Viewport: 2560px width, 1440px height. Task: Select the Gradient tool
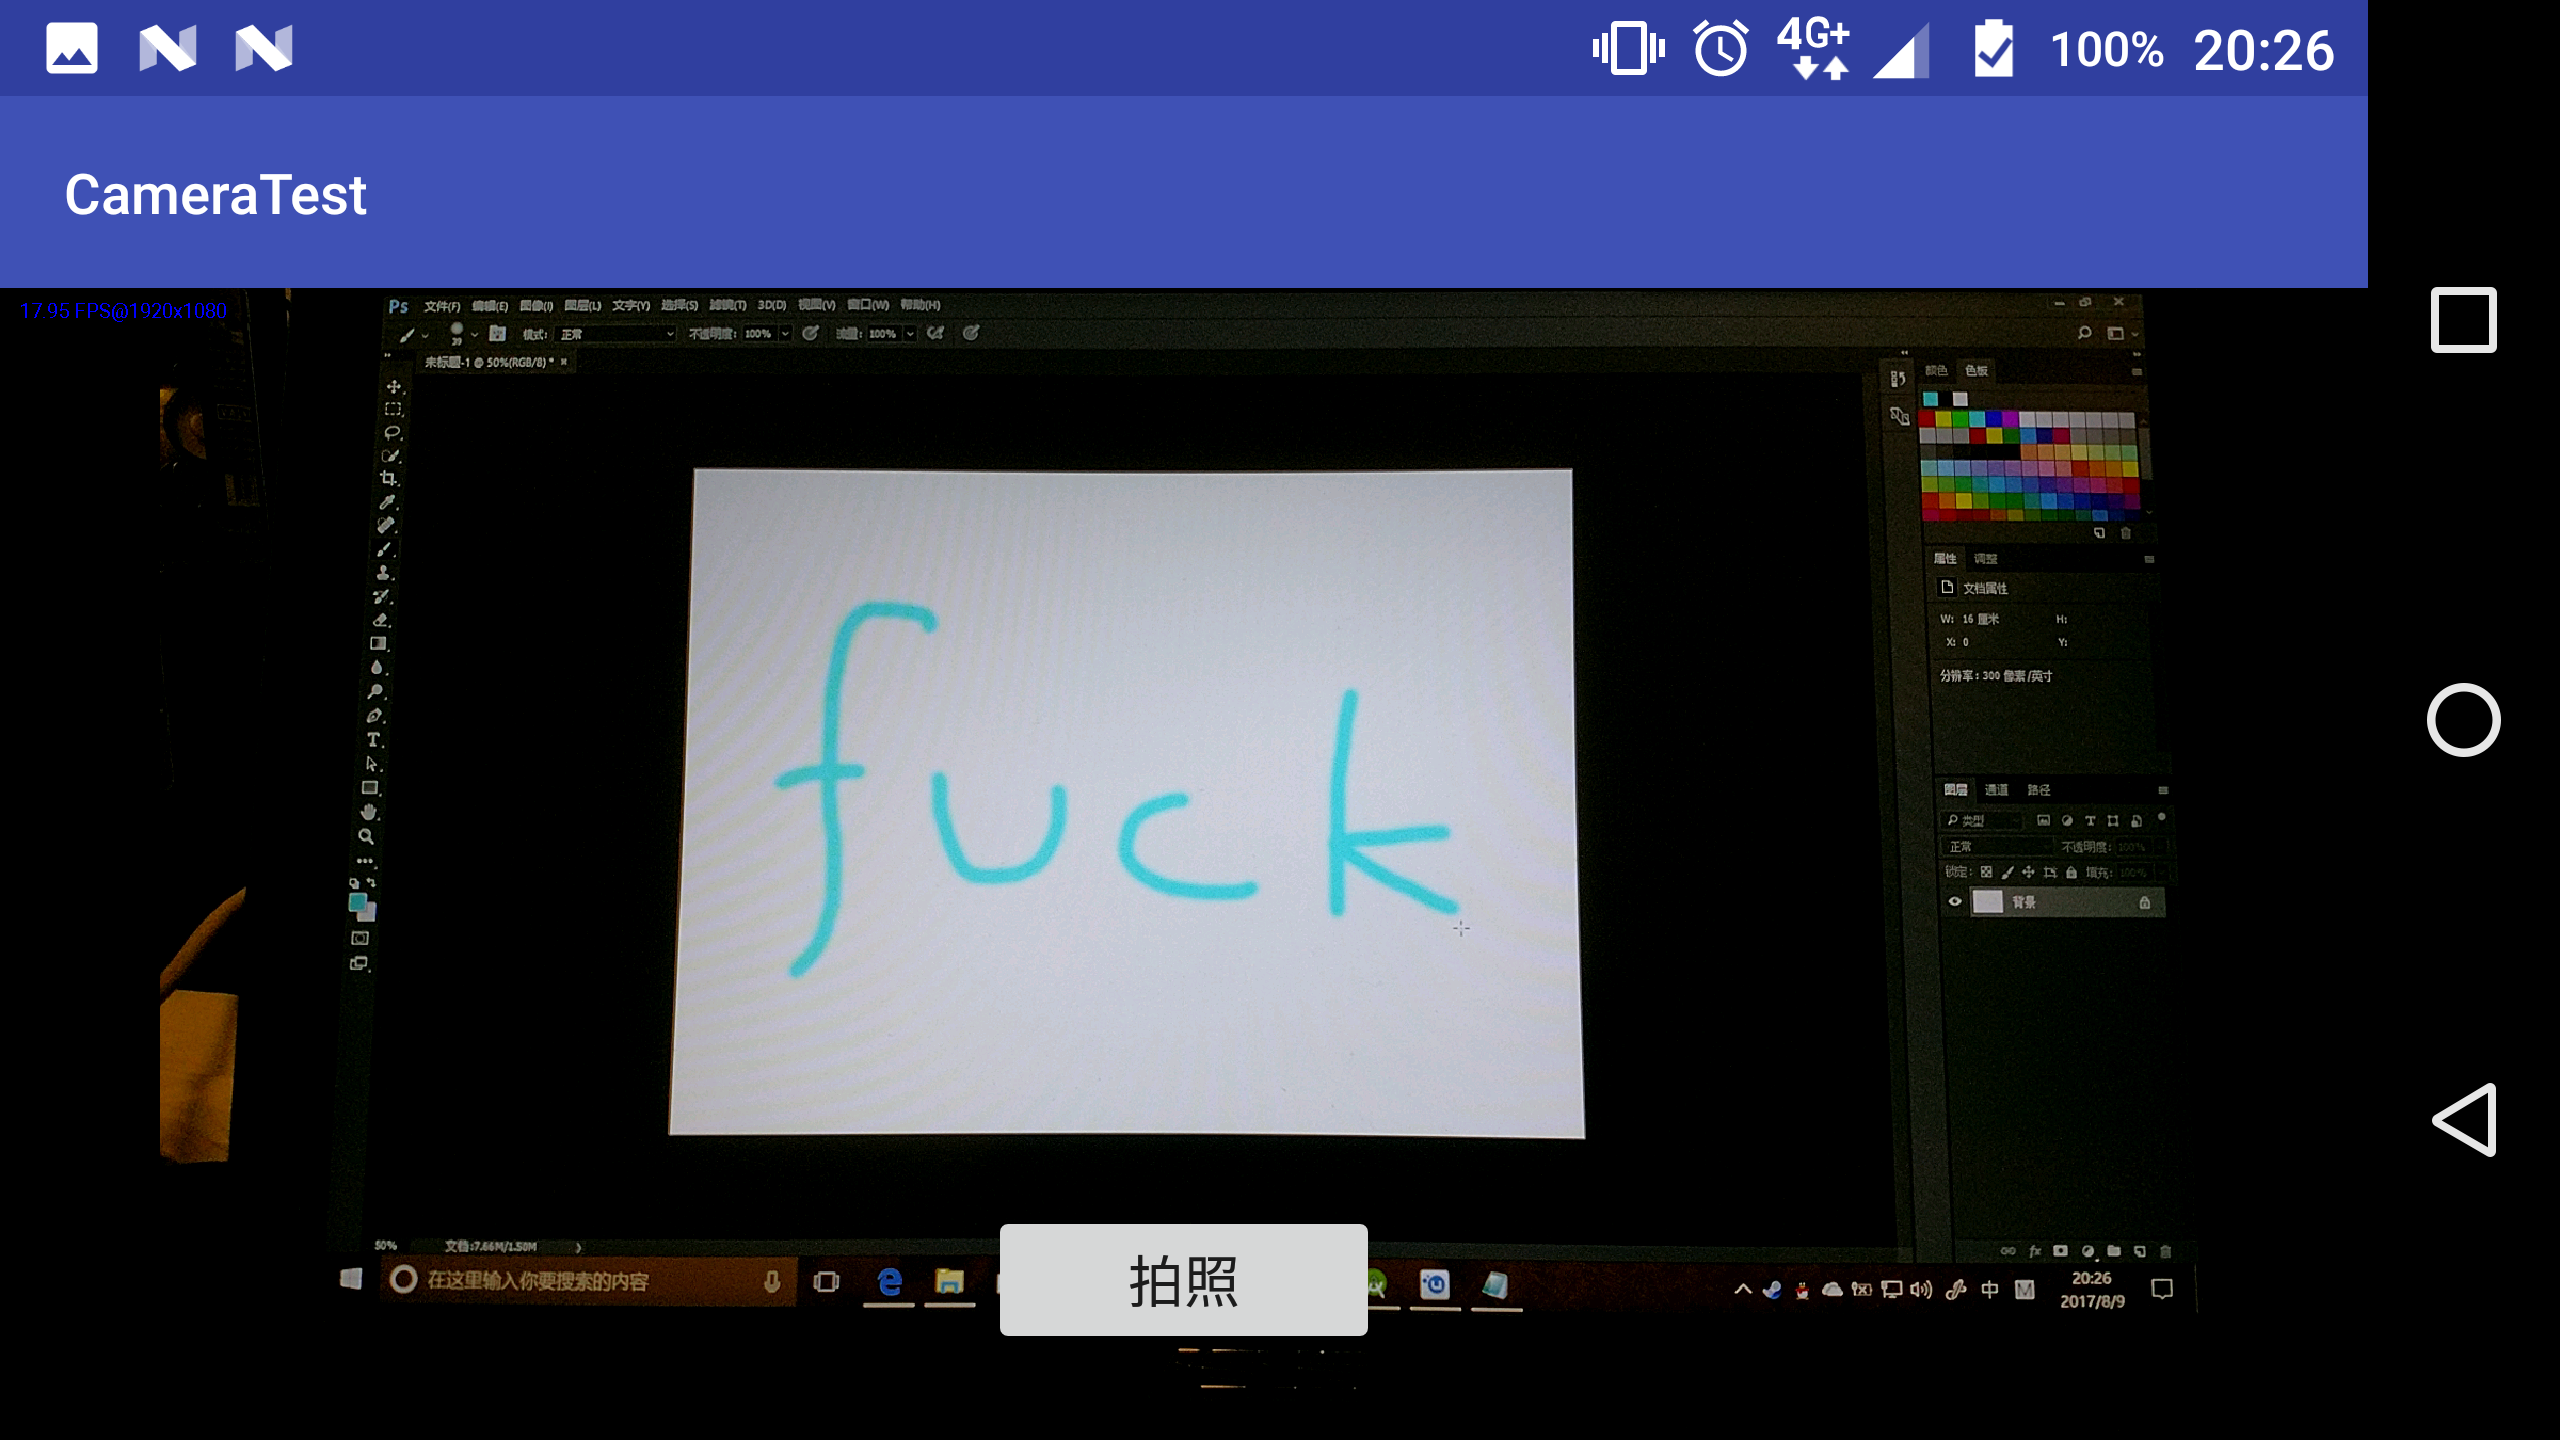(x=379, y=644)
